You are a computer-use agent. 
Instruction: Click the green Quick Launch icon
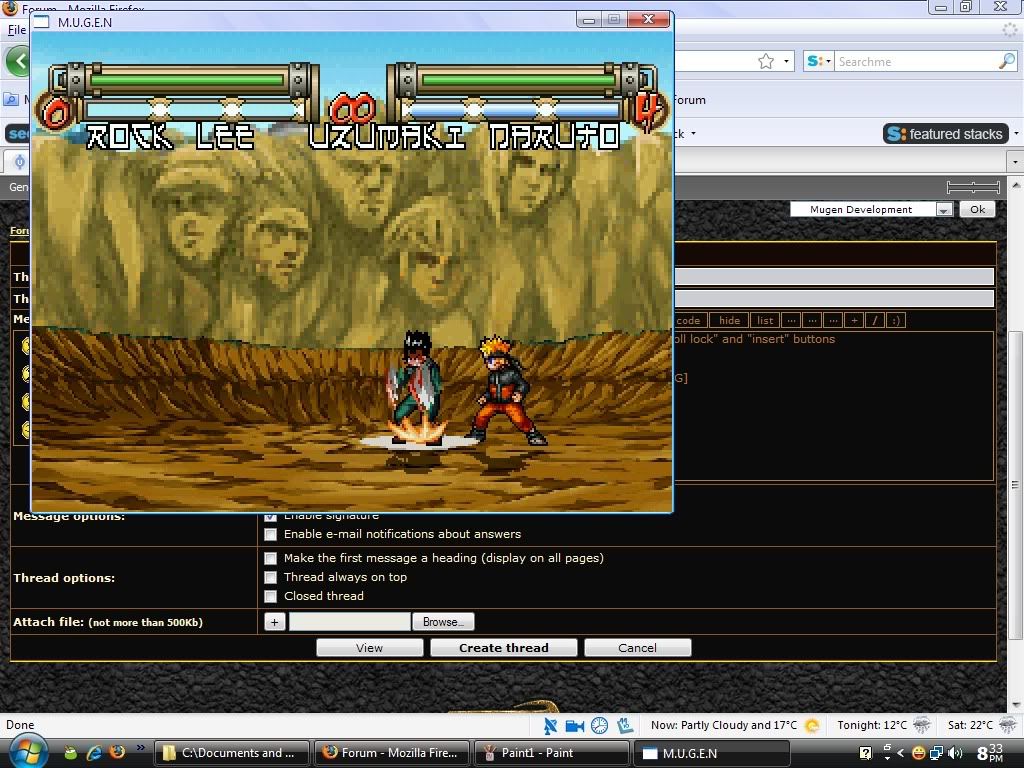click(x=71, y=754)
